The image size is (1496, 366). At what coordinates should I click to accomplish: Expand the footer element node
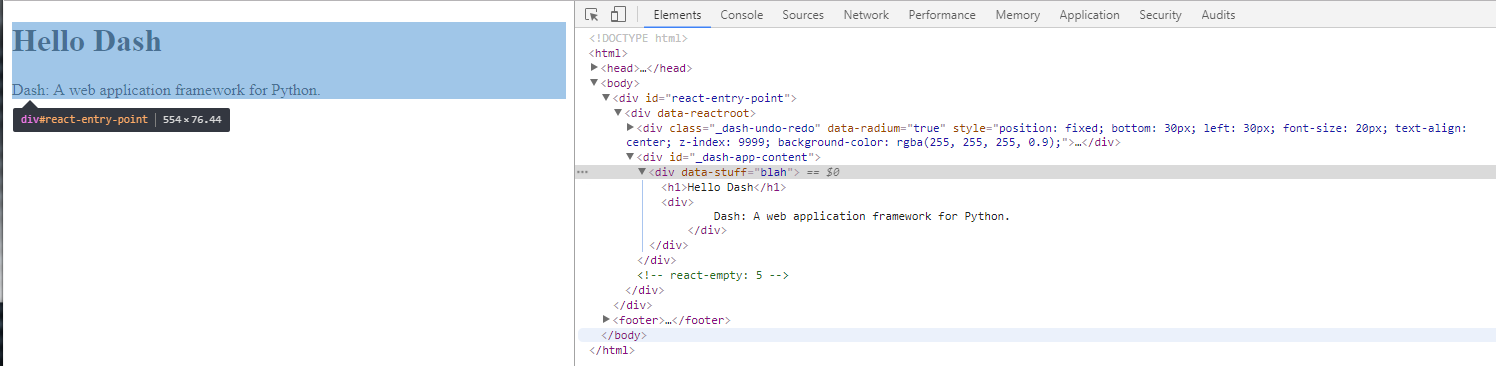(606, 319)
